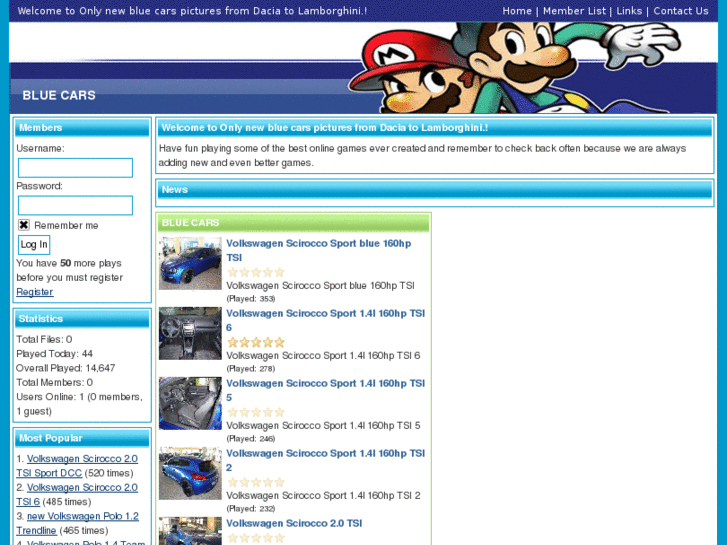727x545 pixels.
Task: Open Volkswagen Scirocco Sport blue 160hp TSI title
Action: tap(319, 250)
